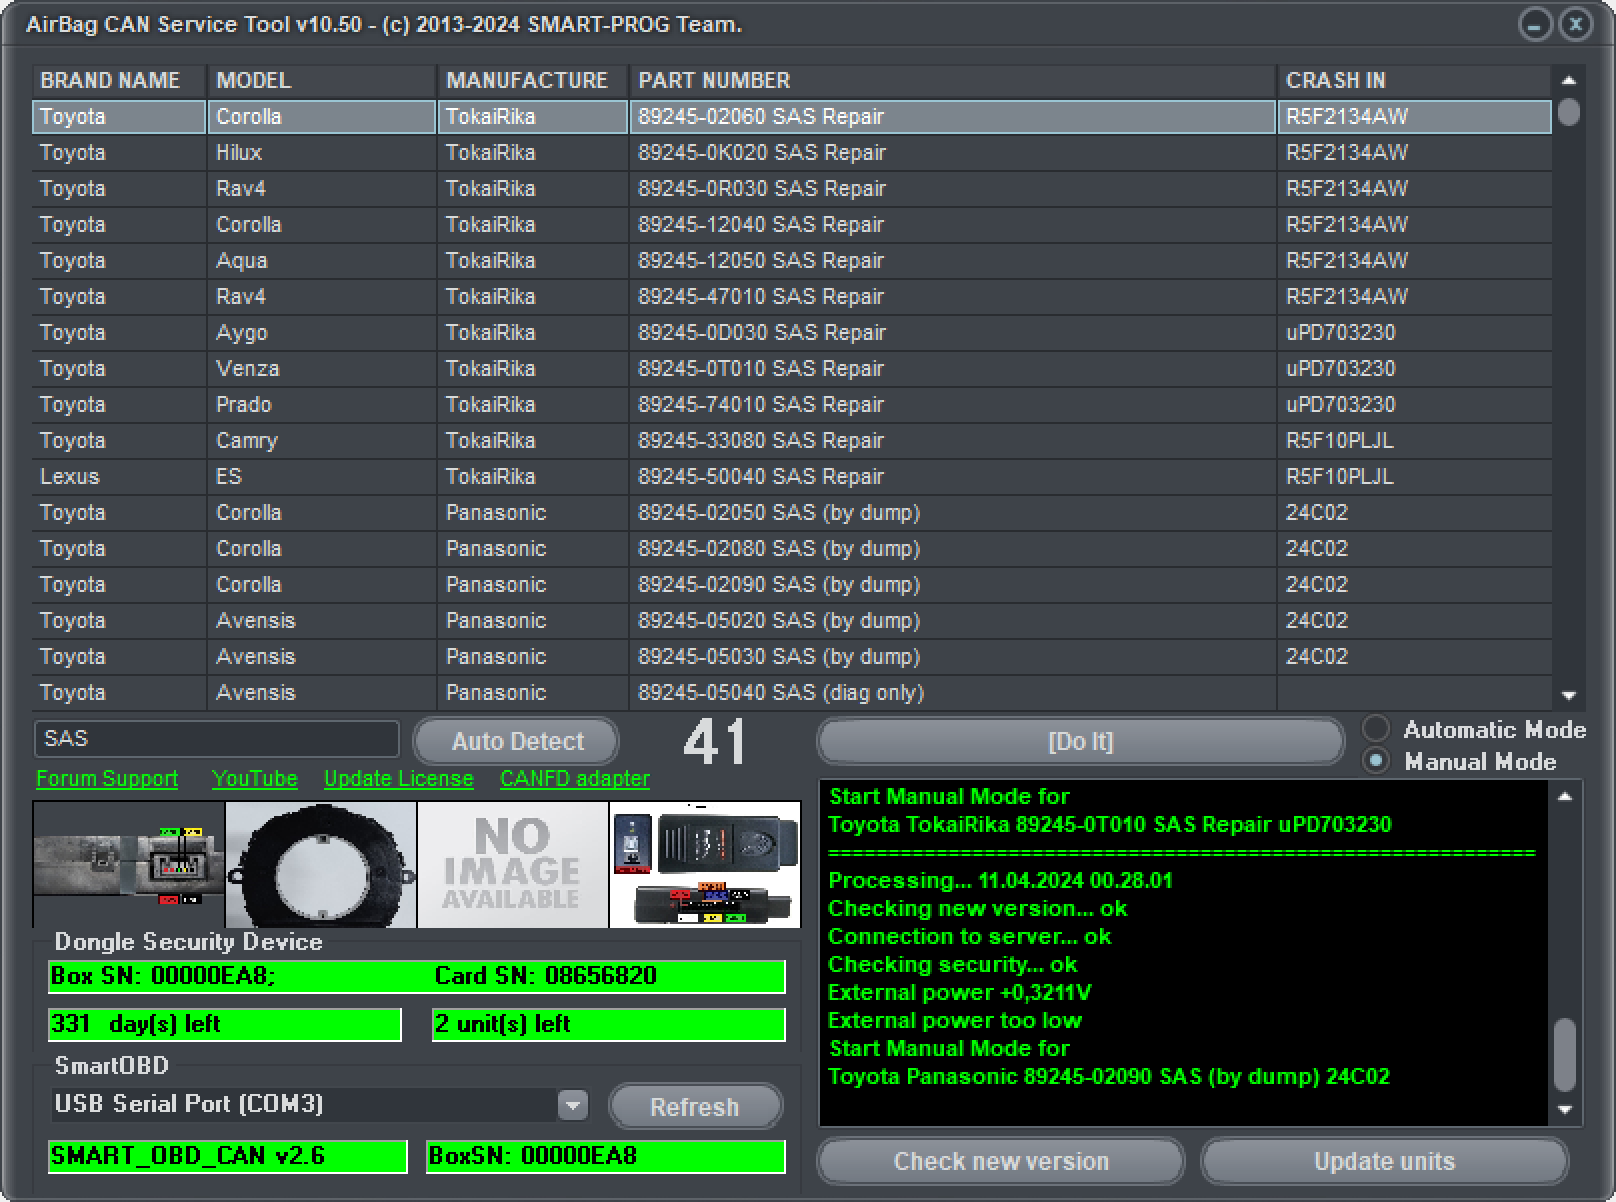Open the Forum Support link
The height and width of the screenshot is (1202, 1616).
tap(107, 778)
